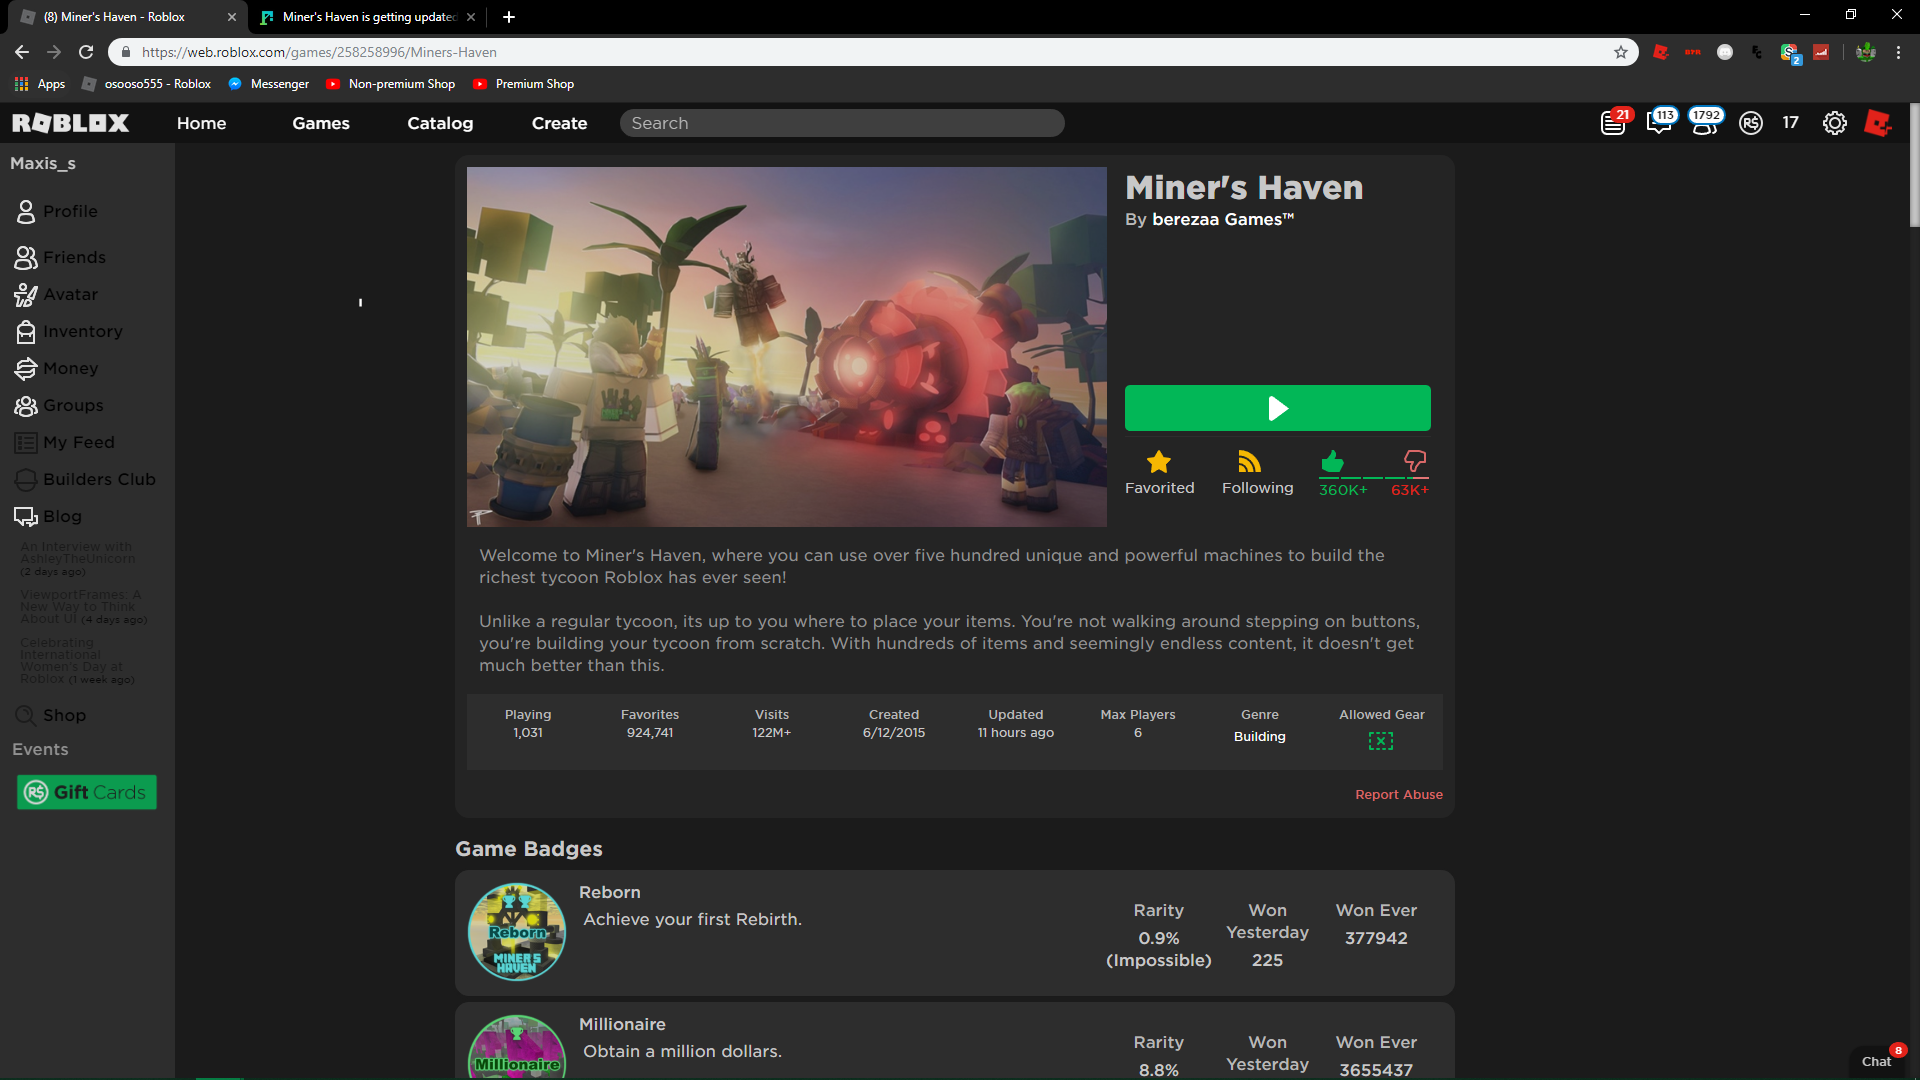Click the Report Abuse link
Screen dimensions: 1920x1080
pyautogui.click(x=1398, y=794)
